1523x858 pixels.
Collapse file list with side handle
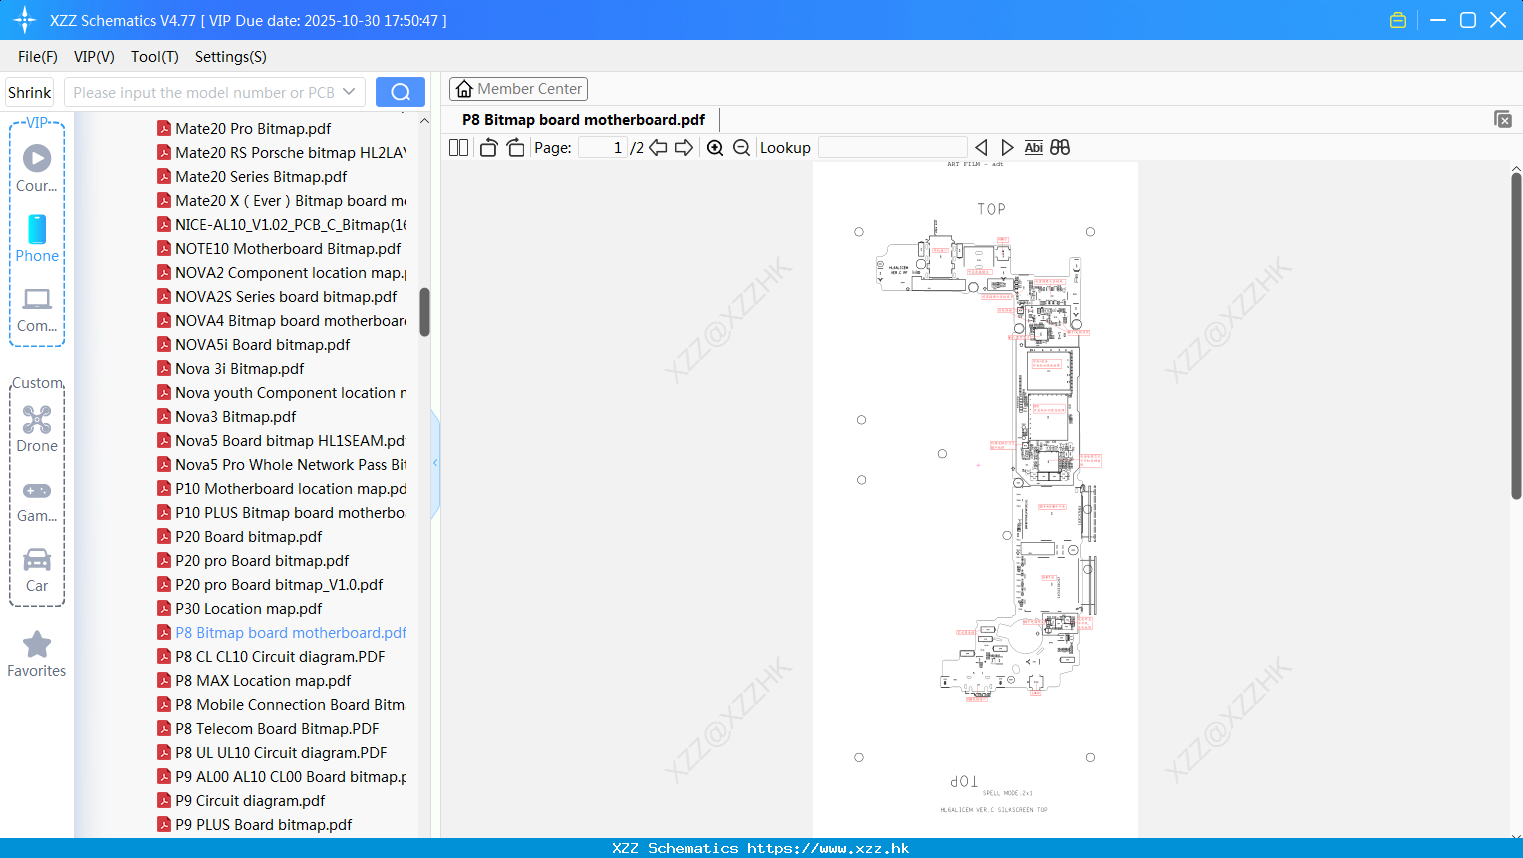click(435, 463)
